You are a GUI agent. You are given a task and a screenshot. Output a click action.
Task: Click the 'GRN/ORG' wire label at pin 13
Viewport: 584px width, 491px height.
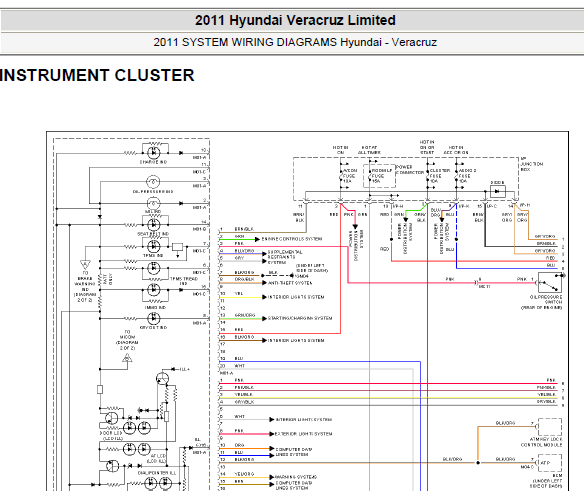(x=245, y=315)
